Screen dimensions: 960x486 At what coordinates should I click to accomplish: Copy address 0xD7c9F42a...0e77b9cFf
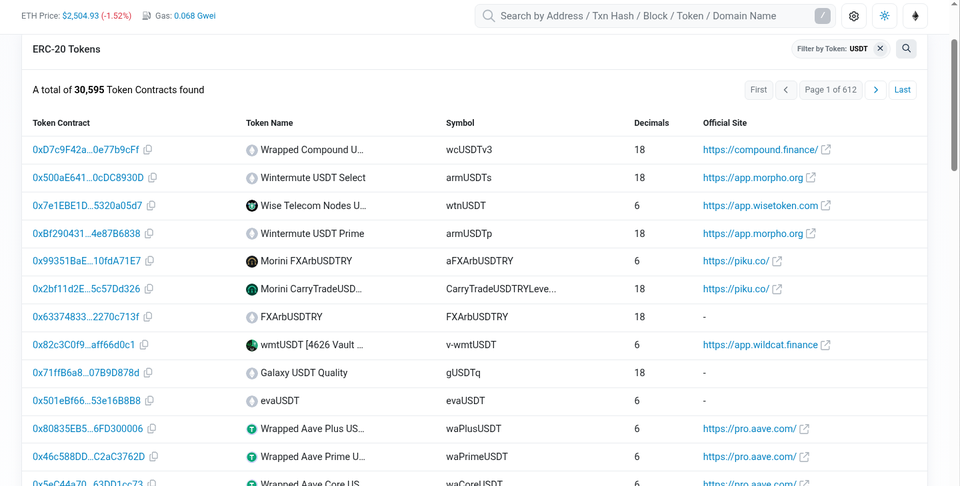click(148, 150)
